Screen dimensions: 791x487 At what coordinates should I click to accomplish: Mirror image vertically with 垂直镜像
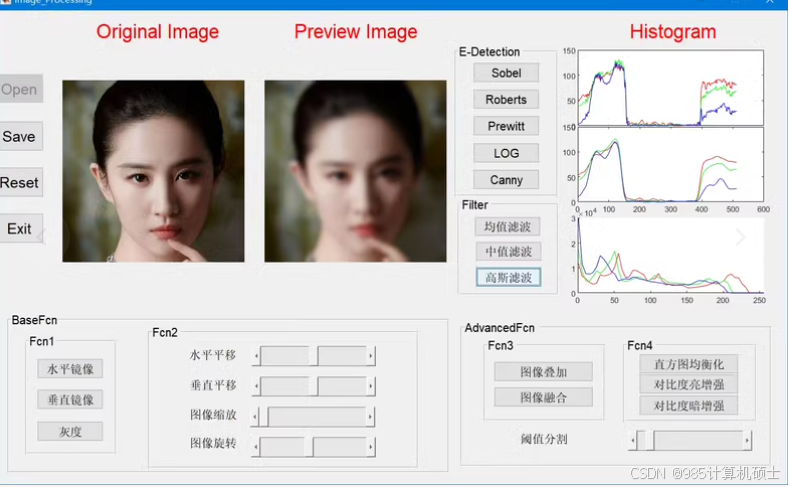(70, 400)
